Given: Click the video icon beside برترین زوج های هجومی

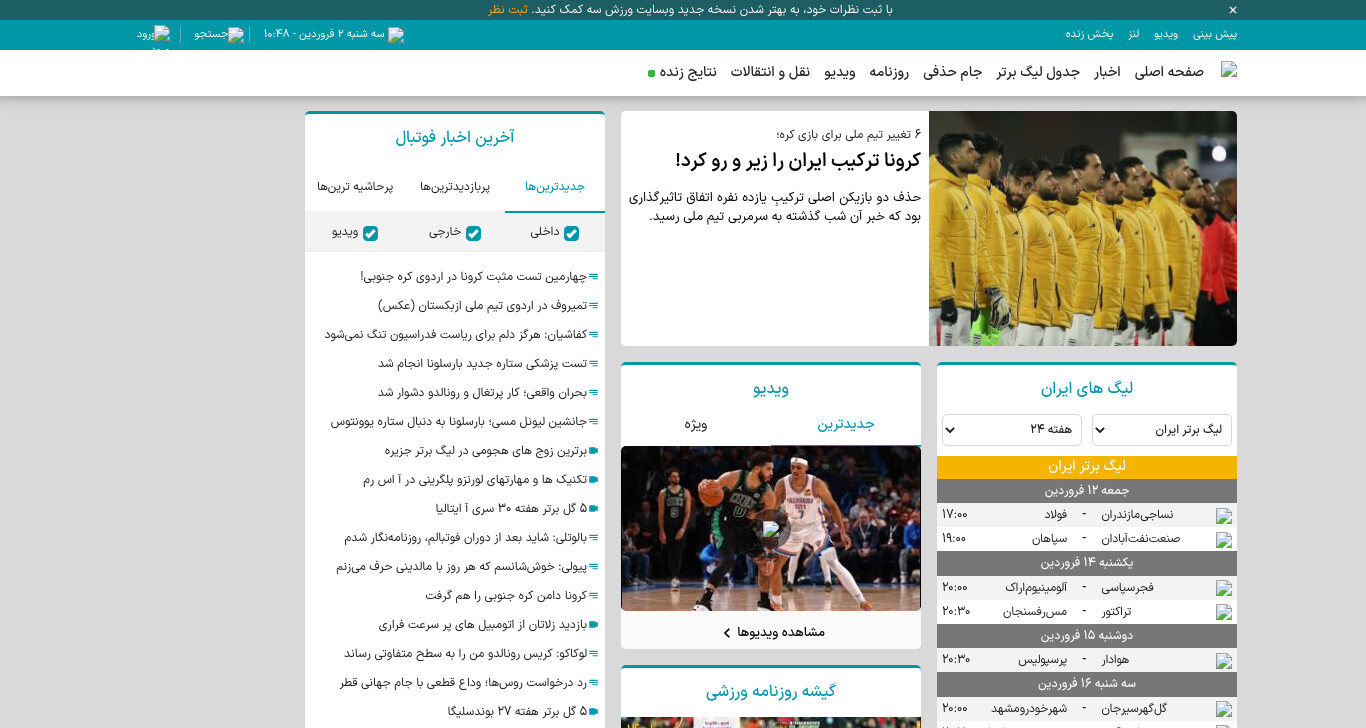Looking at the screenshot, I should (594, 451).
